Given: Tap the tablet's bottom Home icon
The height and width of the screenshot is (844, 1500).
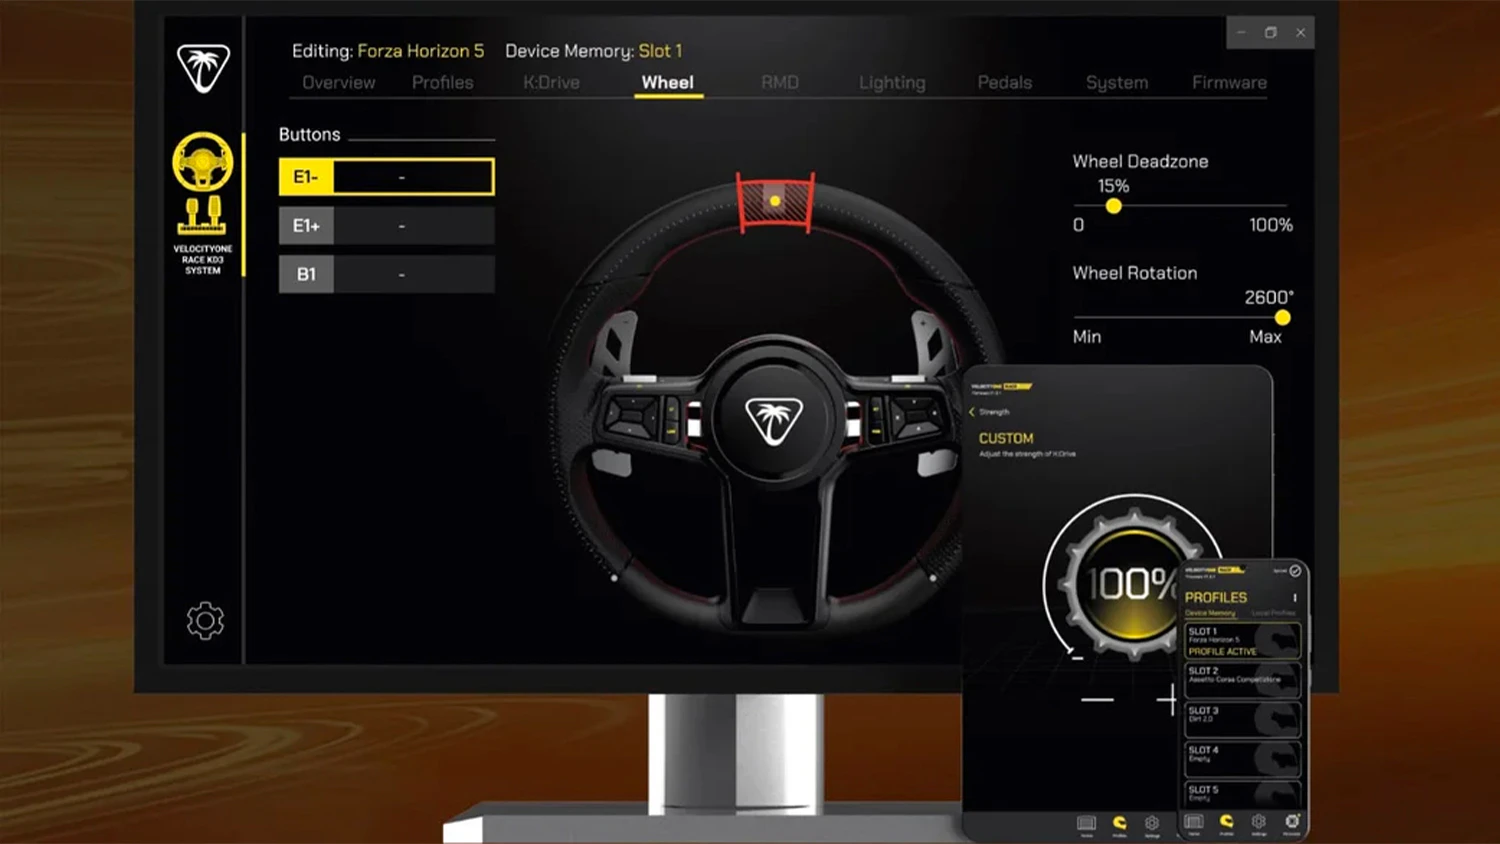Looking at the screenshot, I should click(1087, 823).
